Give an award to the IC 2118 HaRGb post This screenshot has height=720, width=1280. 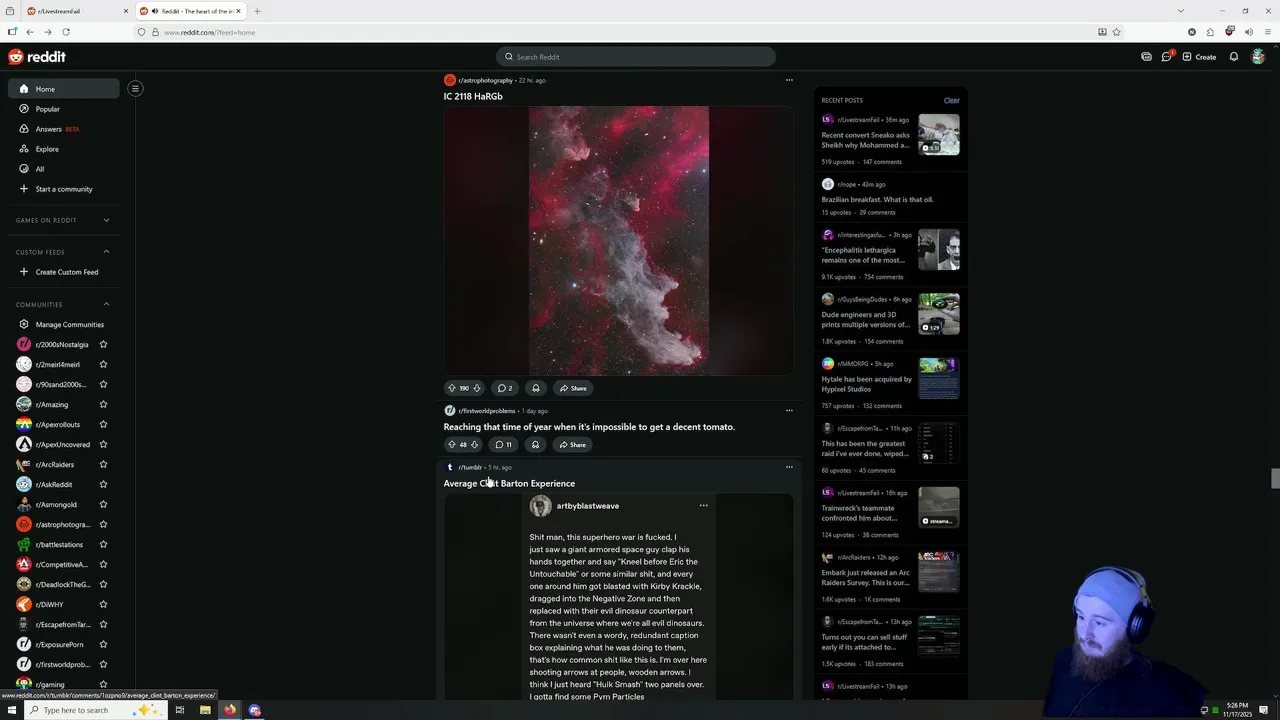click(535, 388)
